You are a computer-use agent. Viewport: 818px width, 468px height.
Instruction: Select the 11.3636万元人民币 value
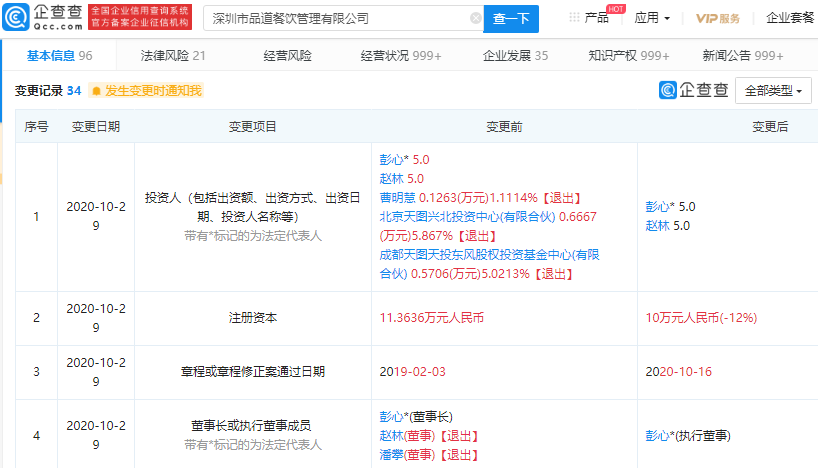tap(431, 318)
